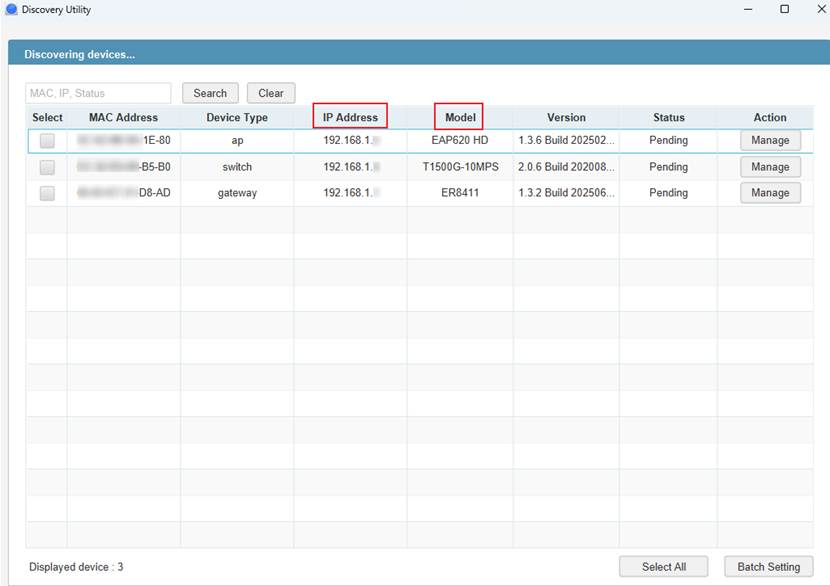This screenshot has height=586, width=830.
Task: Sort devices by Status column header
Action: click(668, 117)
